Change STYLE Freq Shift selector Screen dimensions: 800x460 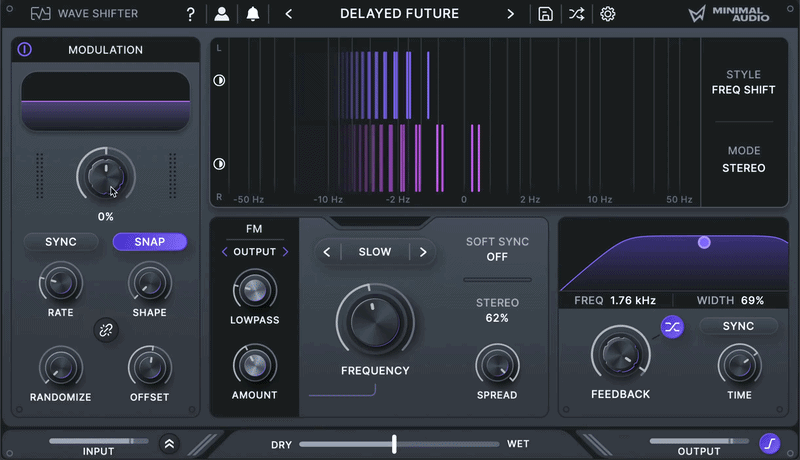[743, 82]
